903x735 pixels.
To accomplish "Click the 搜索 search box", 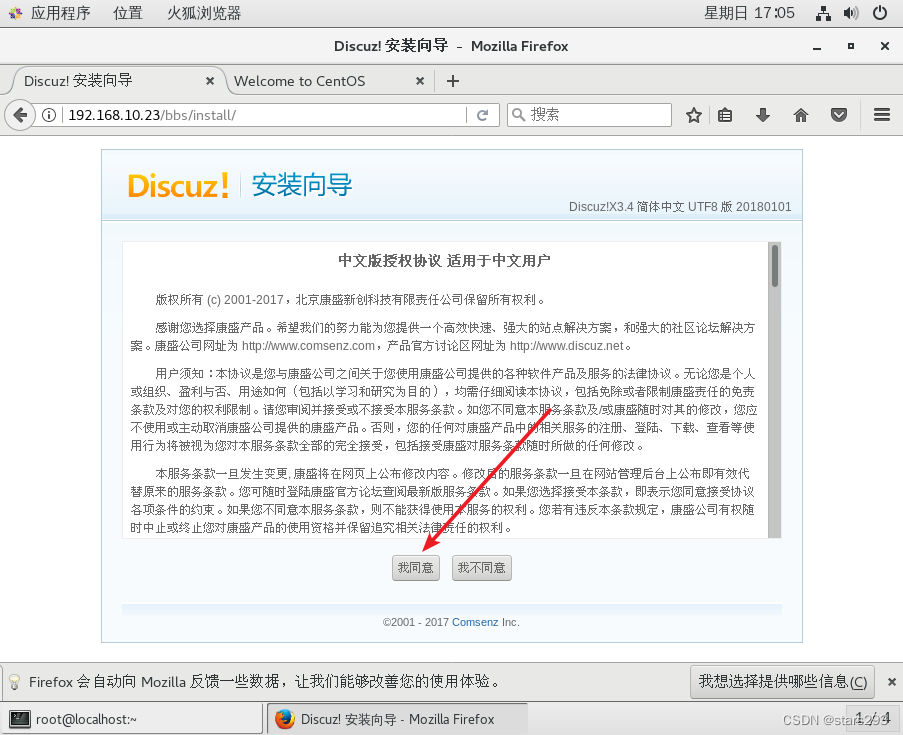I will (589, 115).
